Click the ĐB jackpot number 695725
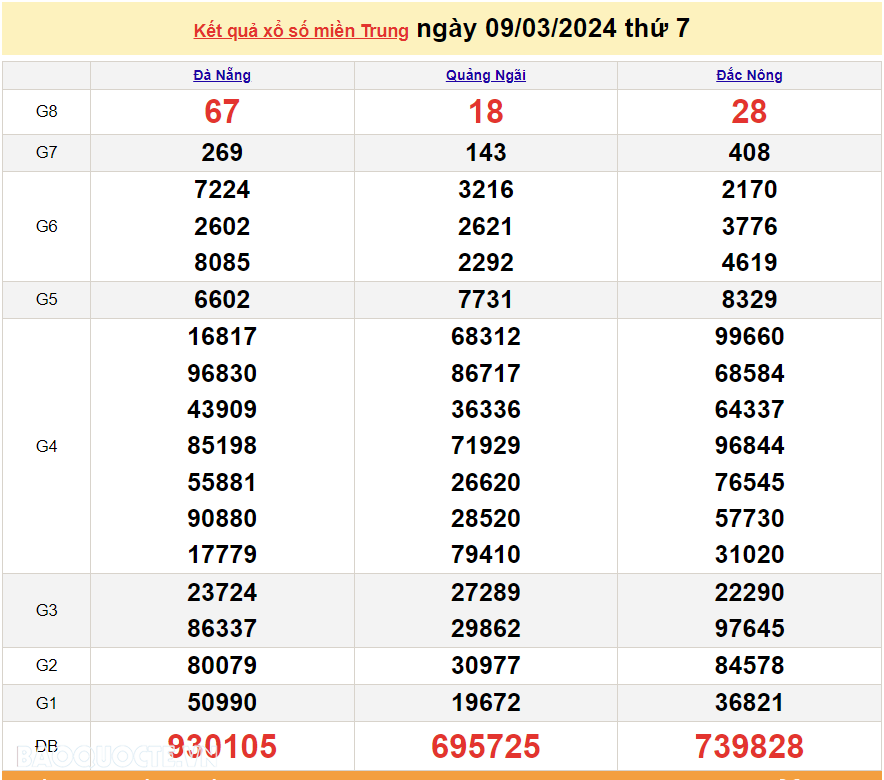 coord(486,746)
